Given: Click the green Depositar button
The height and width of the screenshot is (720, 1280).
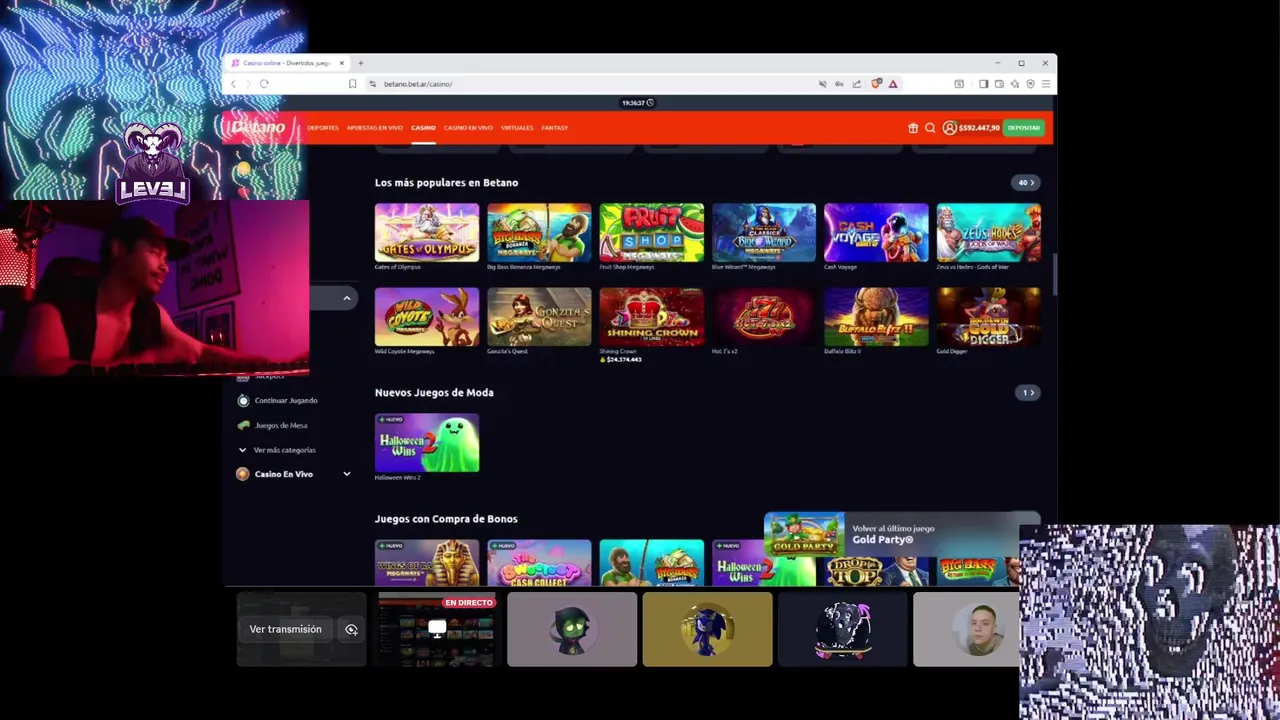Looking at the screenshot, I should click(x=1024, y=128).
